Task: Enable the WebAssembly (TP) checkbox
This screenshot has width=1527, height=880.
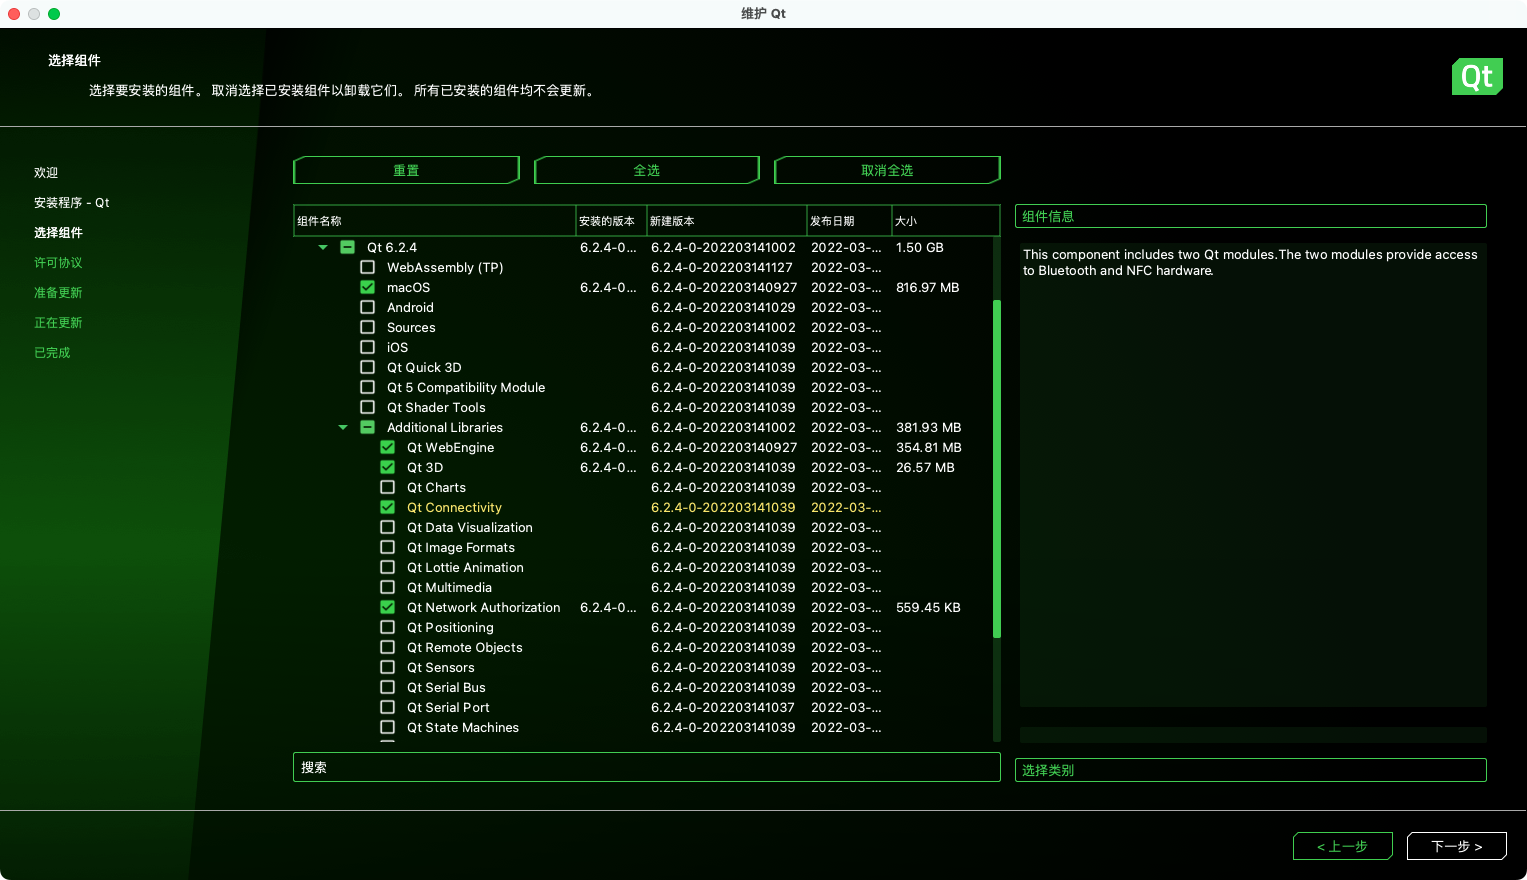Action: click(x=367, y=267)
